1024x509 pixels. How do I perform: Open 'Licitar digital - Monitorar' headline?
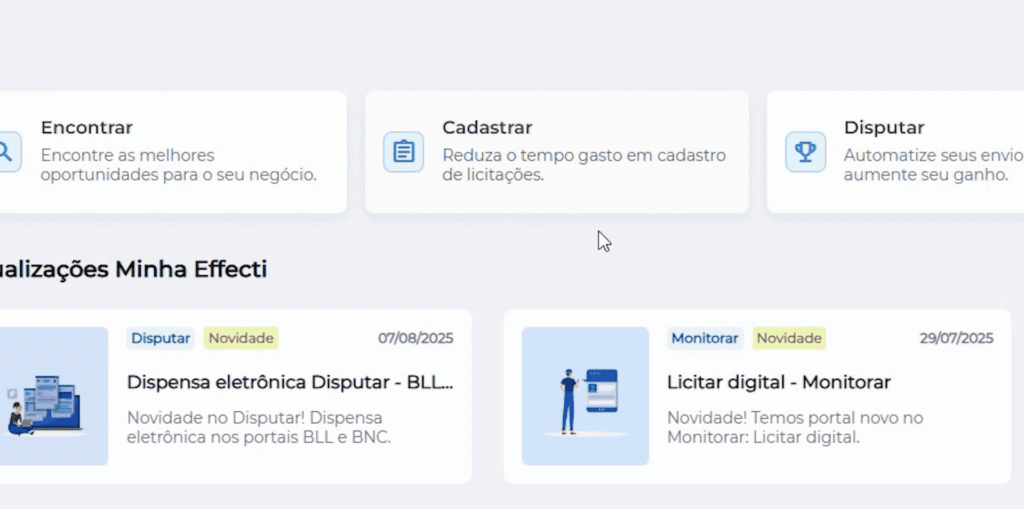pos(778,382)
